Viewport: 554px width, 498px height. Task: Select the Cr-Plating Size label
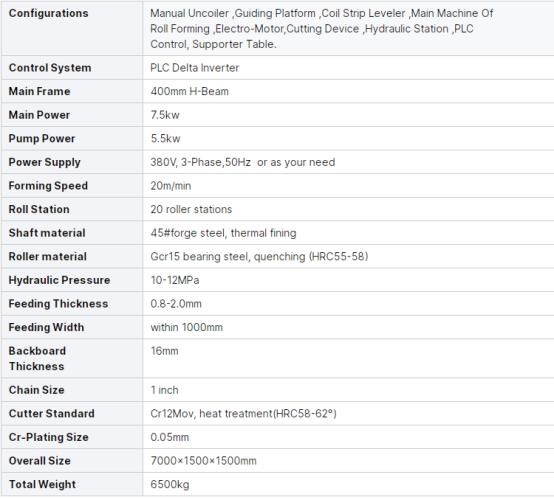[x=48, y=438]
